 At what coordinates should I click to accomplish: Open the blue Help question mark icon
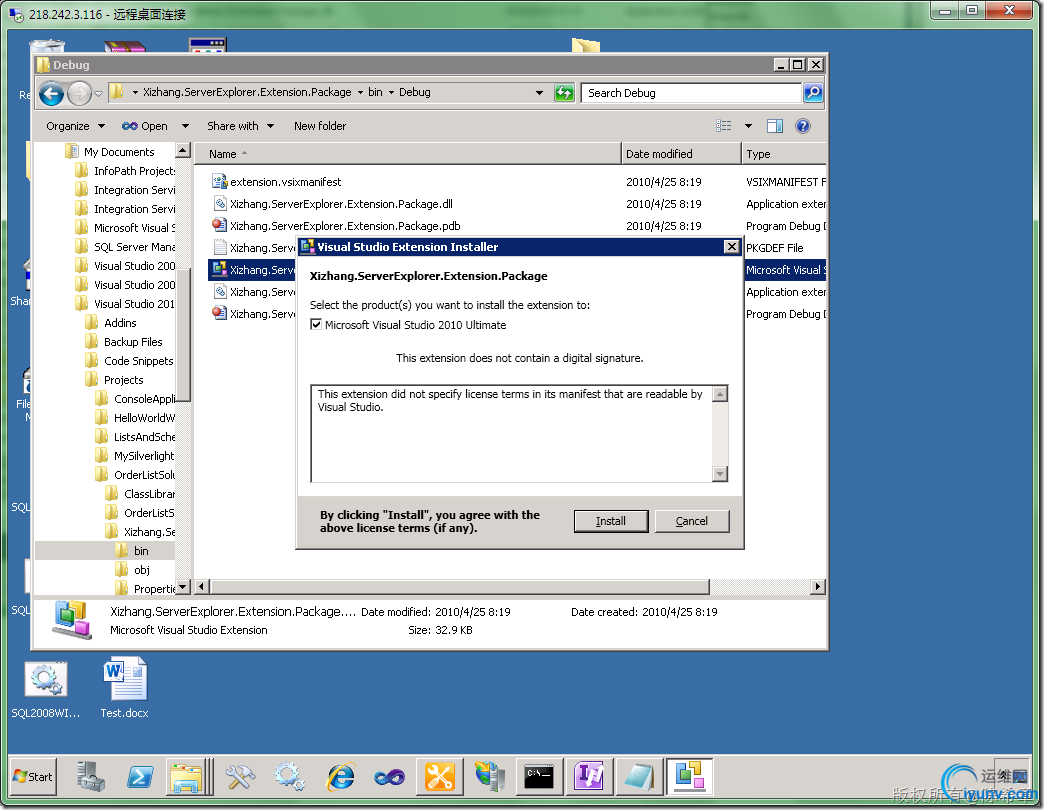point(802,126)
